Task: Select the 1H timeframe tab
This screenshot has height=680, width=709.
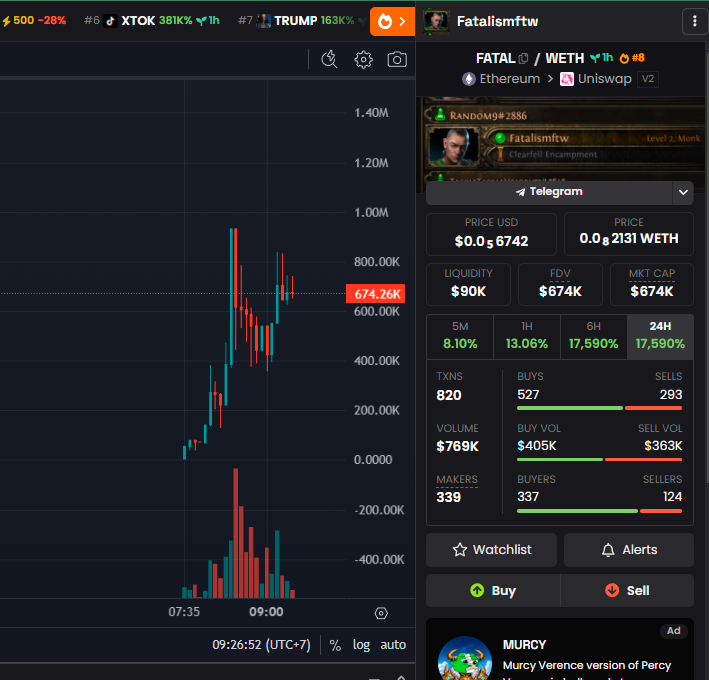Action: click(x=527, y=336)
